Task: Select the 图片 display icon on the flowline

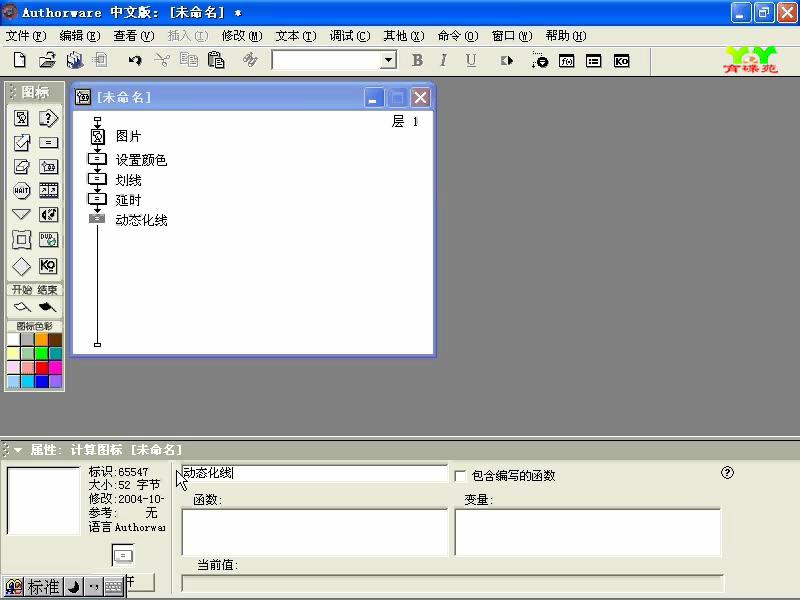Action: point(97,137)
